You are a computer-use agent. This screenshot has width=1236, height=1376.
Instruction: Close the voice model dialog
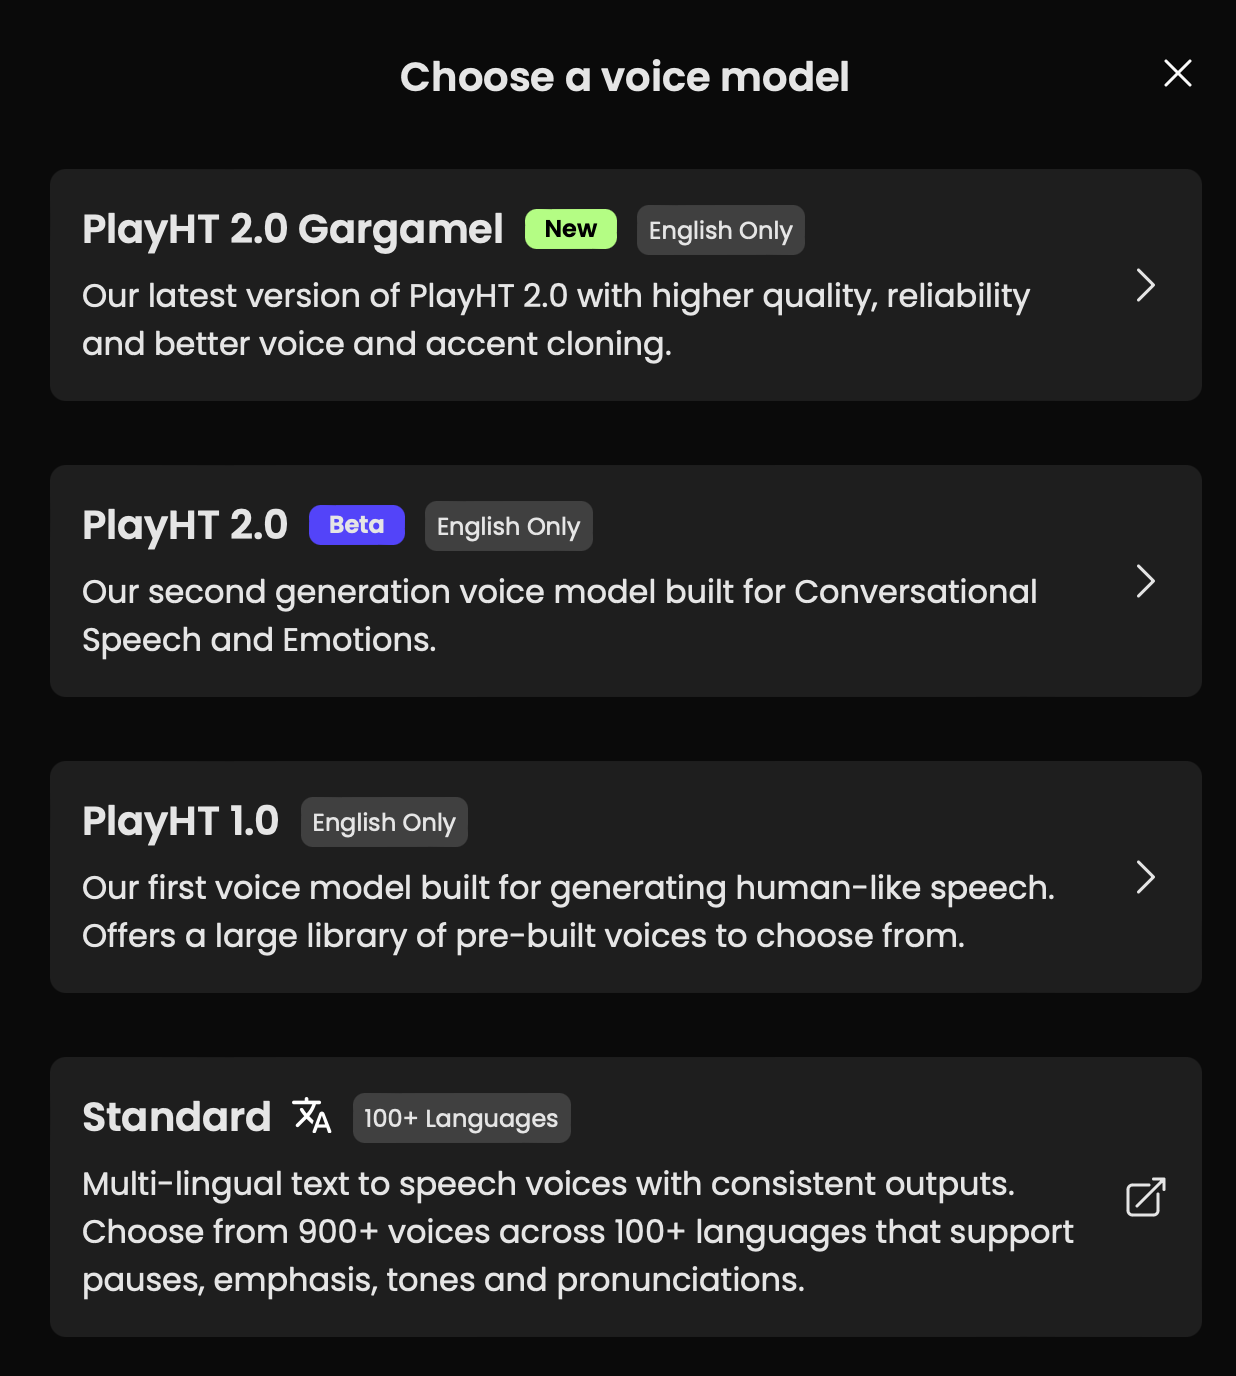click(x=1177, y=73)
